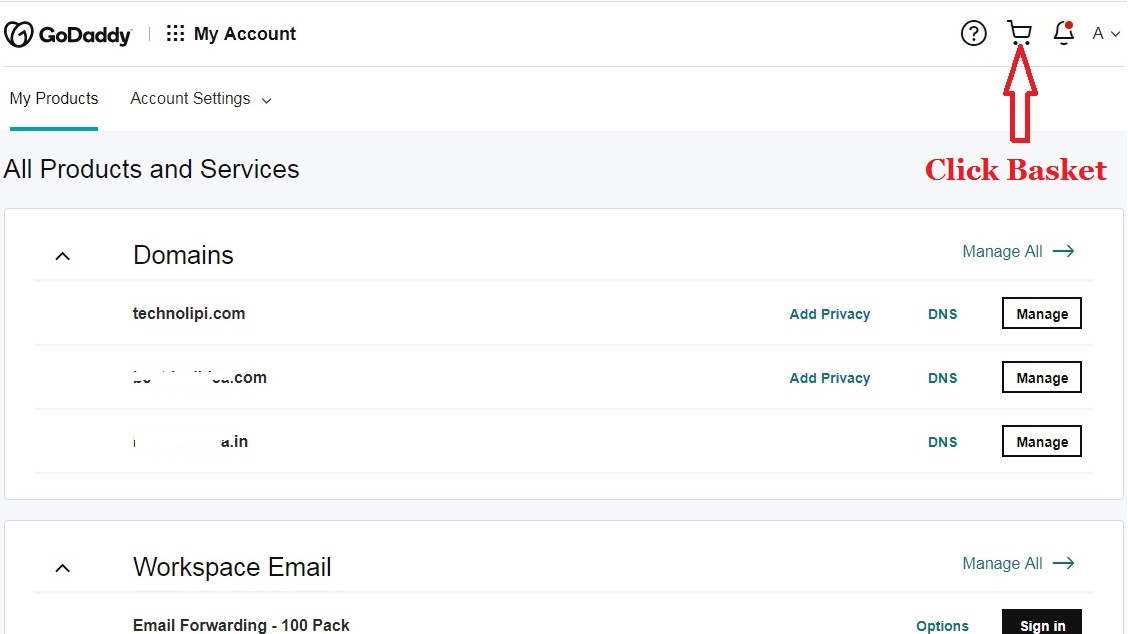The image size is (1128, 634).
Task: Click the My Account header label
Action: coord(245,34)
